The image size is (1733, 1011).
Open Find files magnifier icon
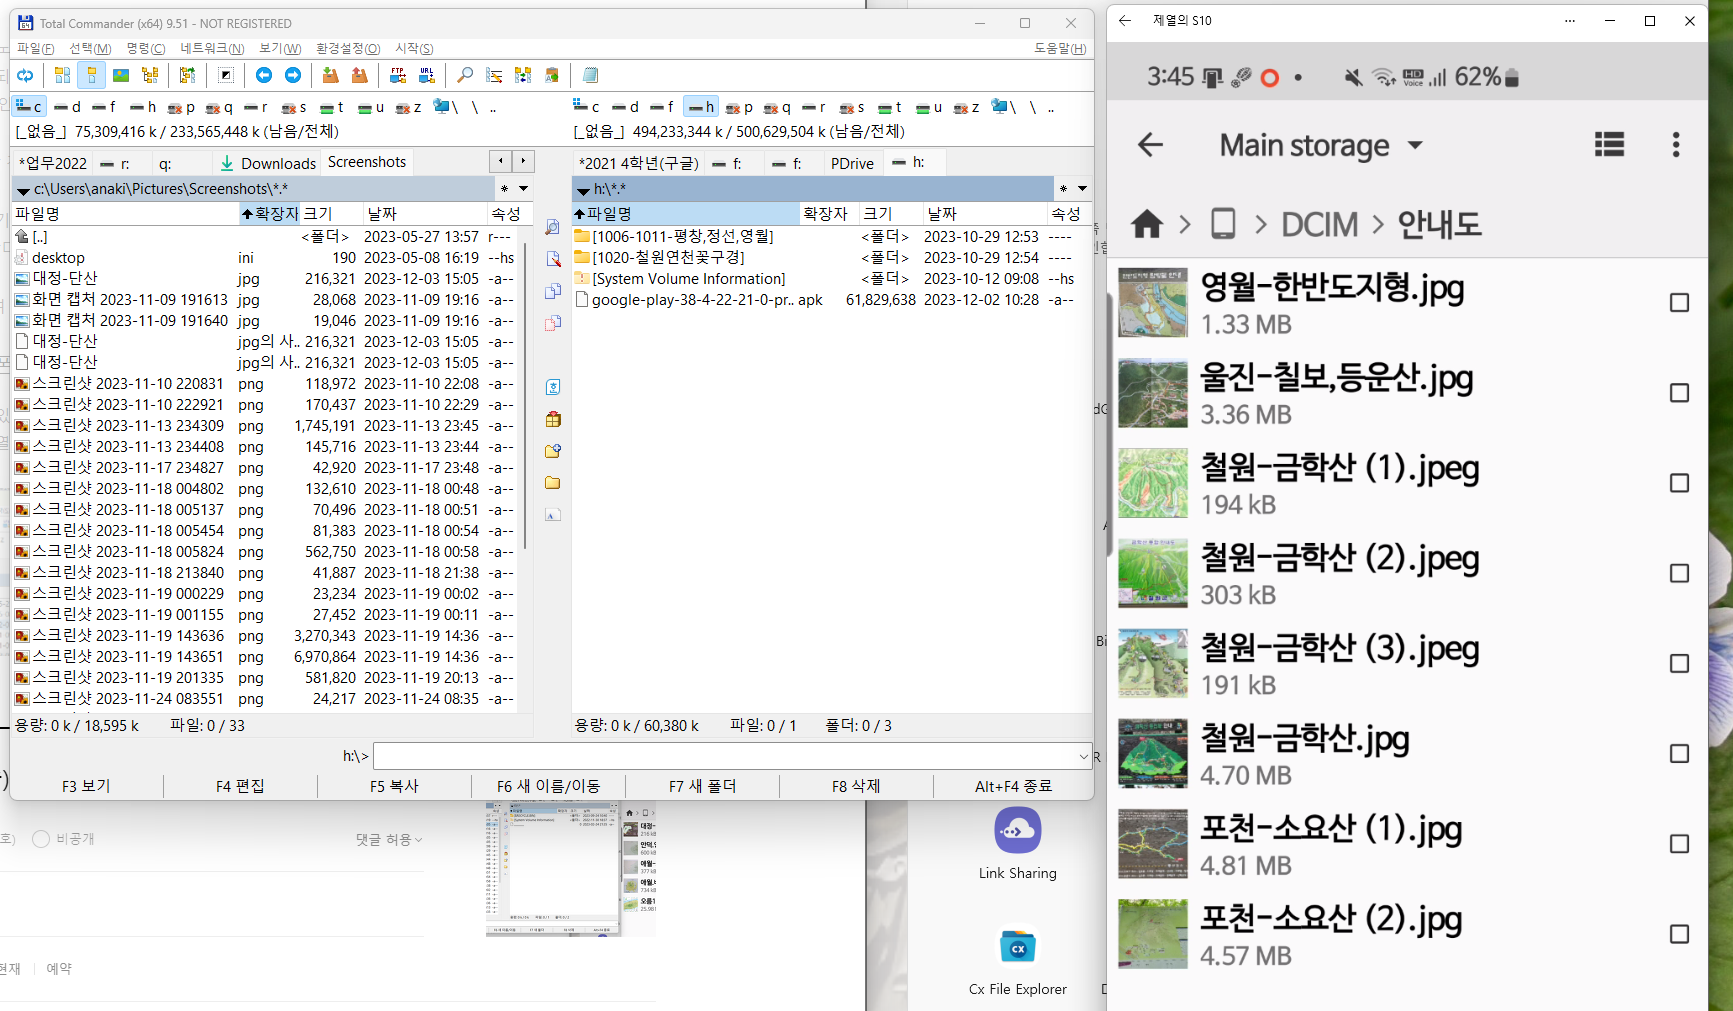point(465,75)
